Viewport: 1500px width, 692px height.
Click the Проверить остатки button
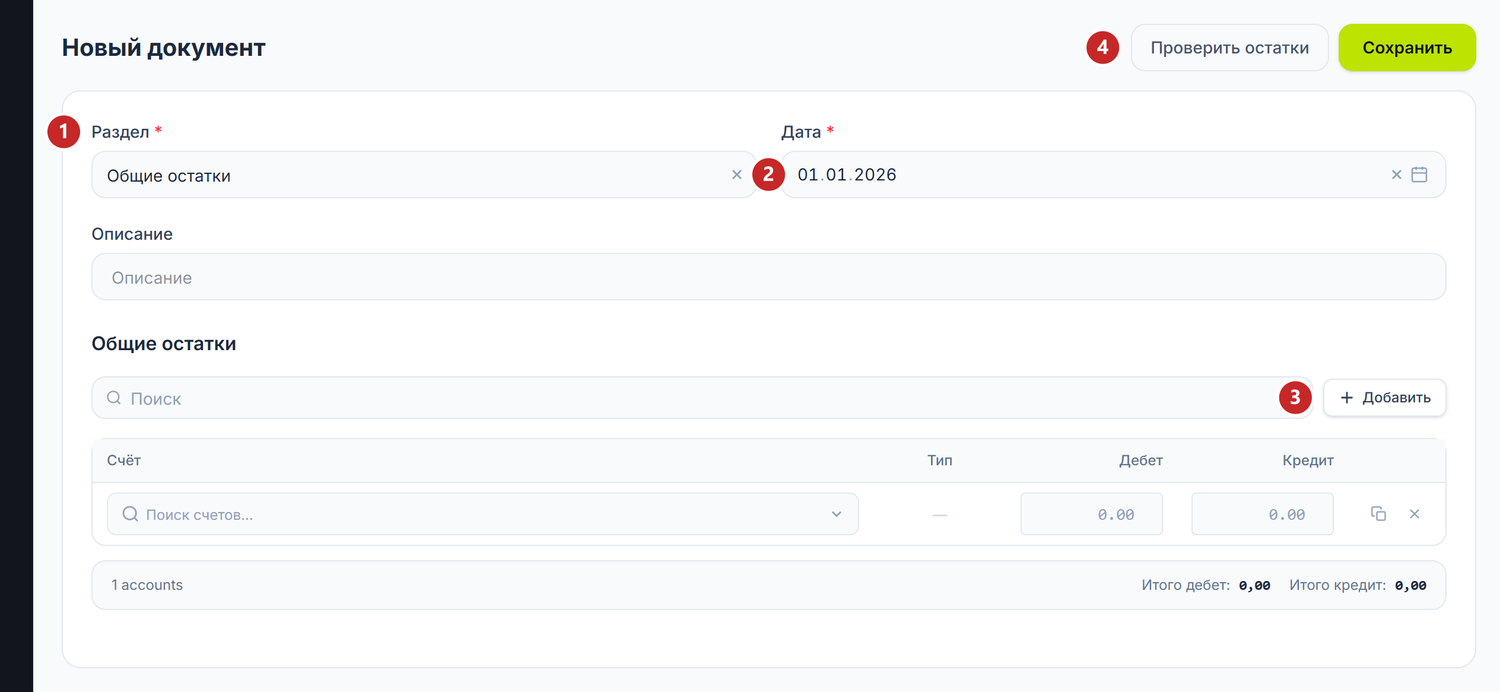pyautogui.click(x=1230, y=48)
